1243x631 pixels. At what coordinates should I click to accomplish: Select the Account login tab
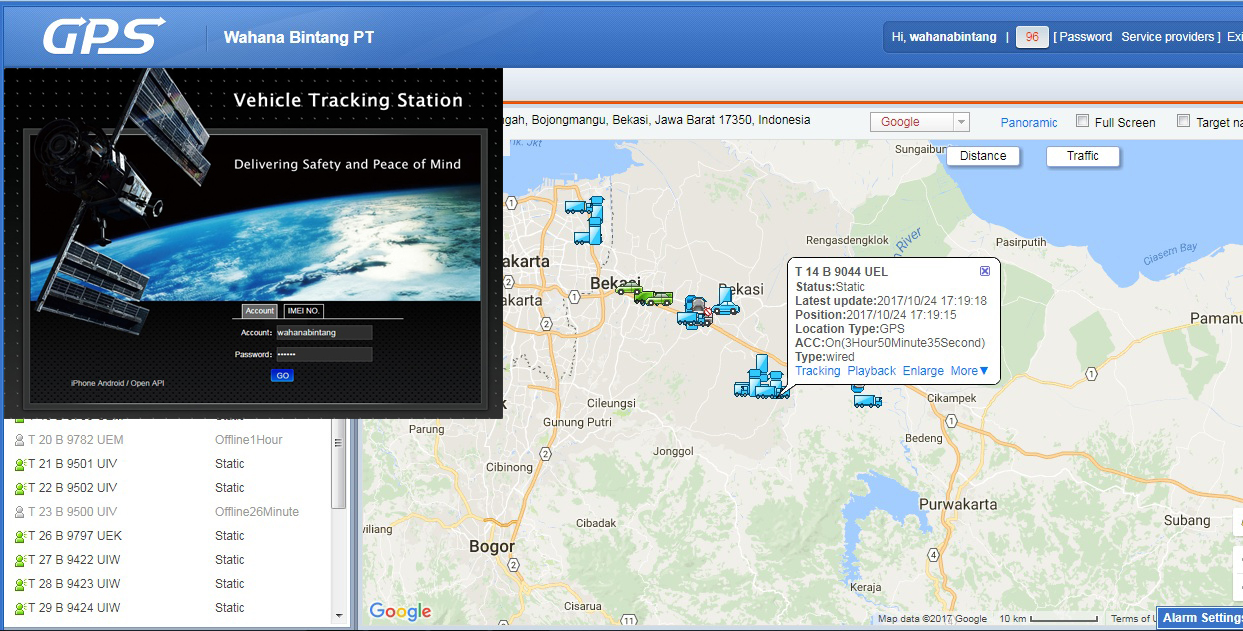coord(260,311)
